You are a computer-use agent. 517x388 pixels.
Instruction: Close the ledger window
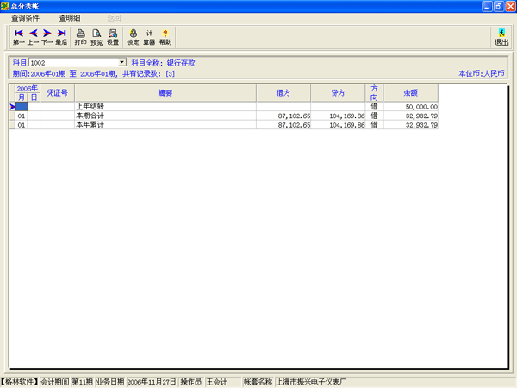510,6
